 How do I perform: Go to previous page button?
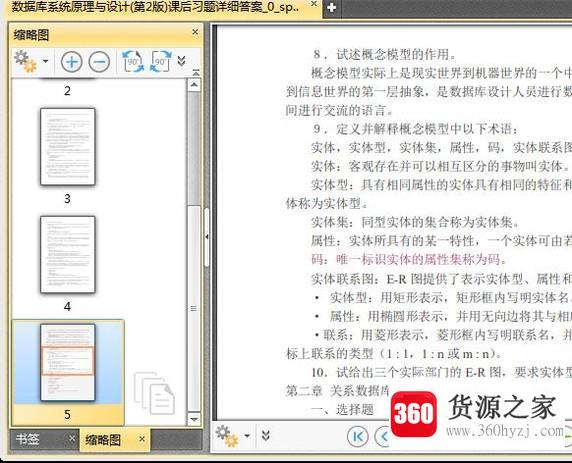[383, 437]
